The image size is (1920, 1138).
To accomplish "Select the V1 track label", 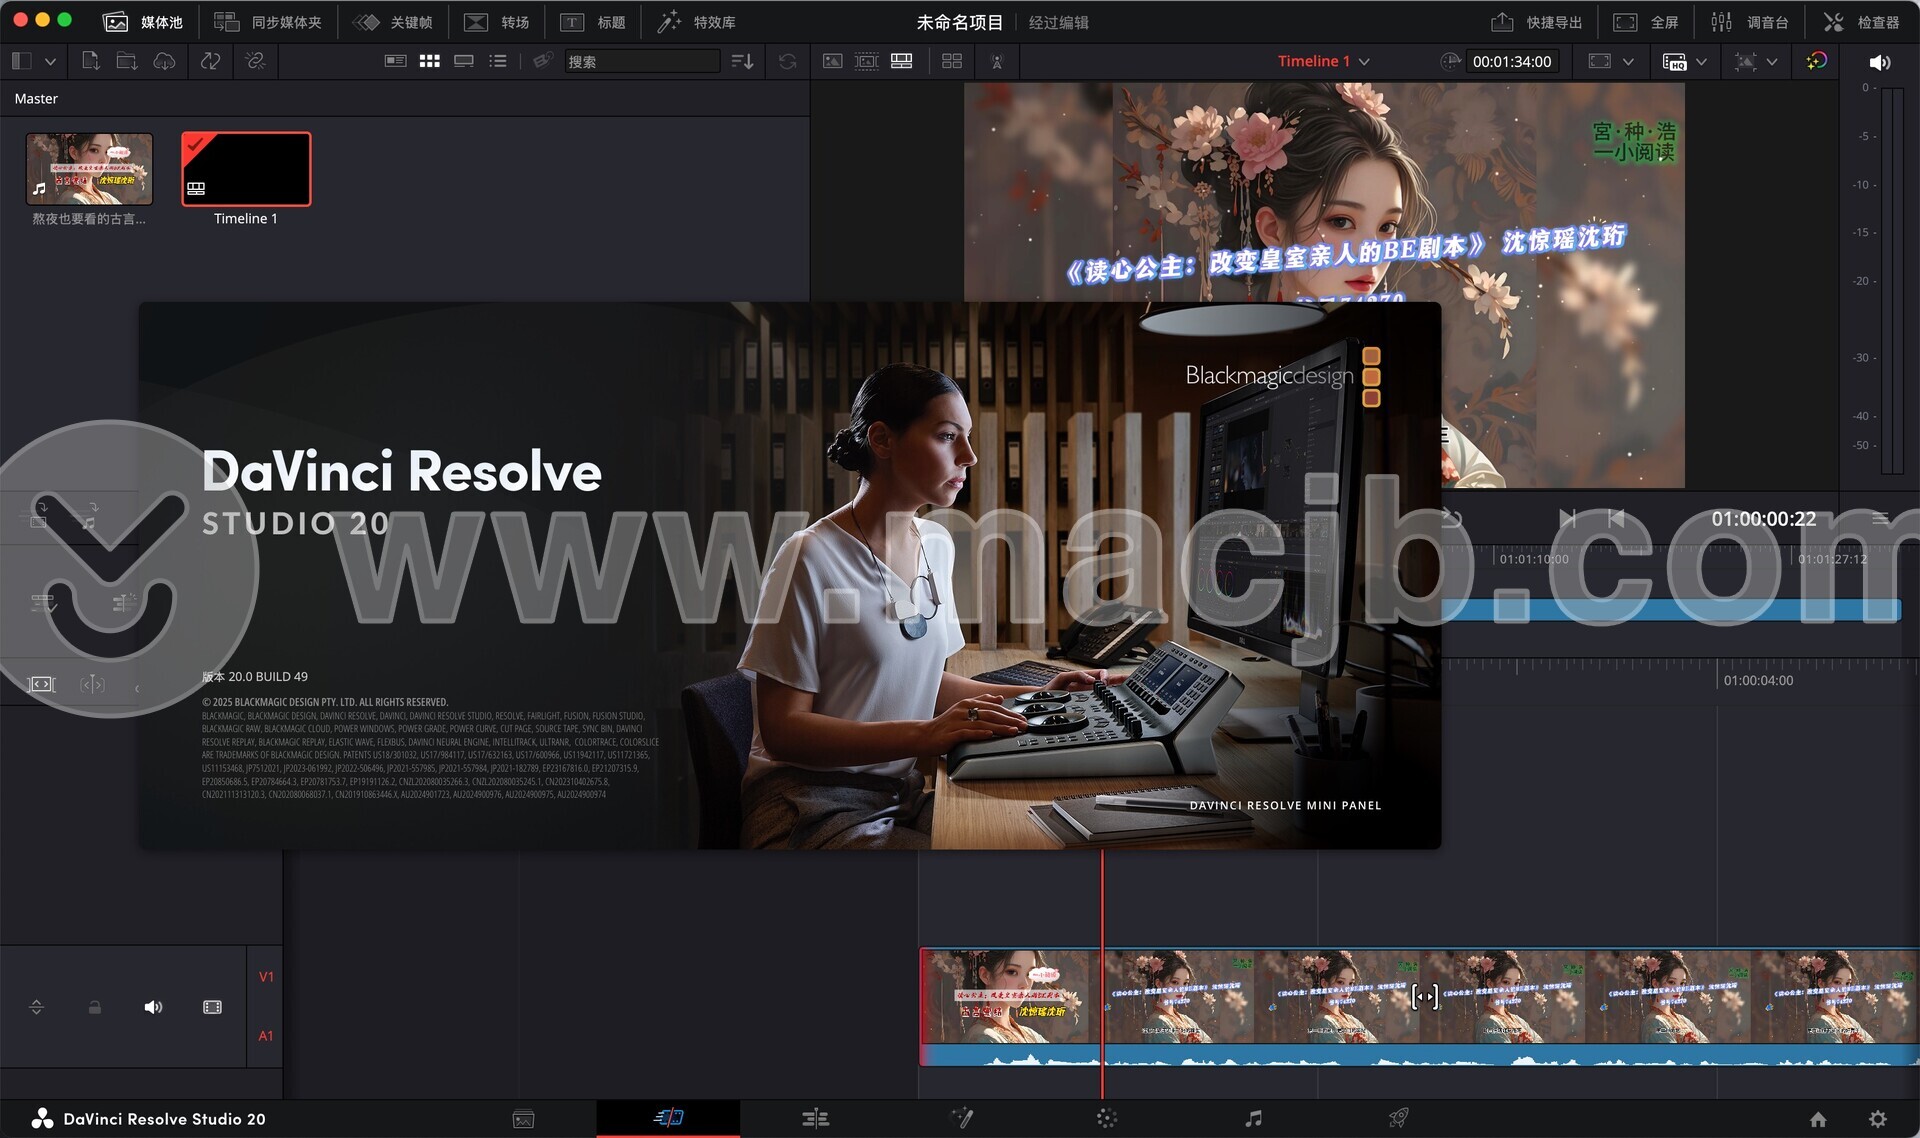I will [x=266, y=977].
